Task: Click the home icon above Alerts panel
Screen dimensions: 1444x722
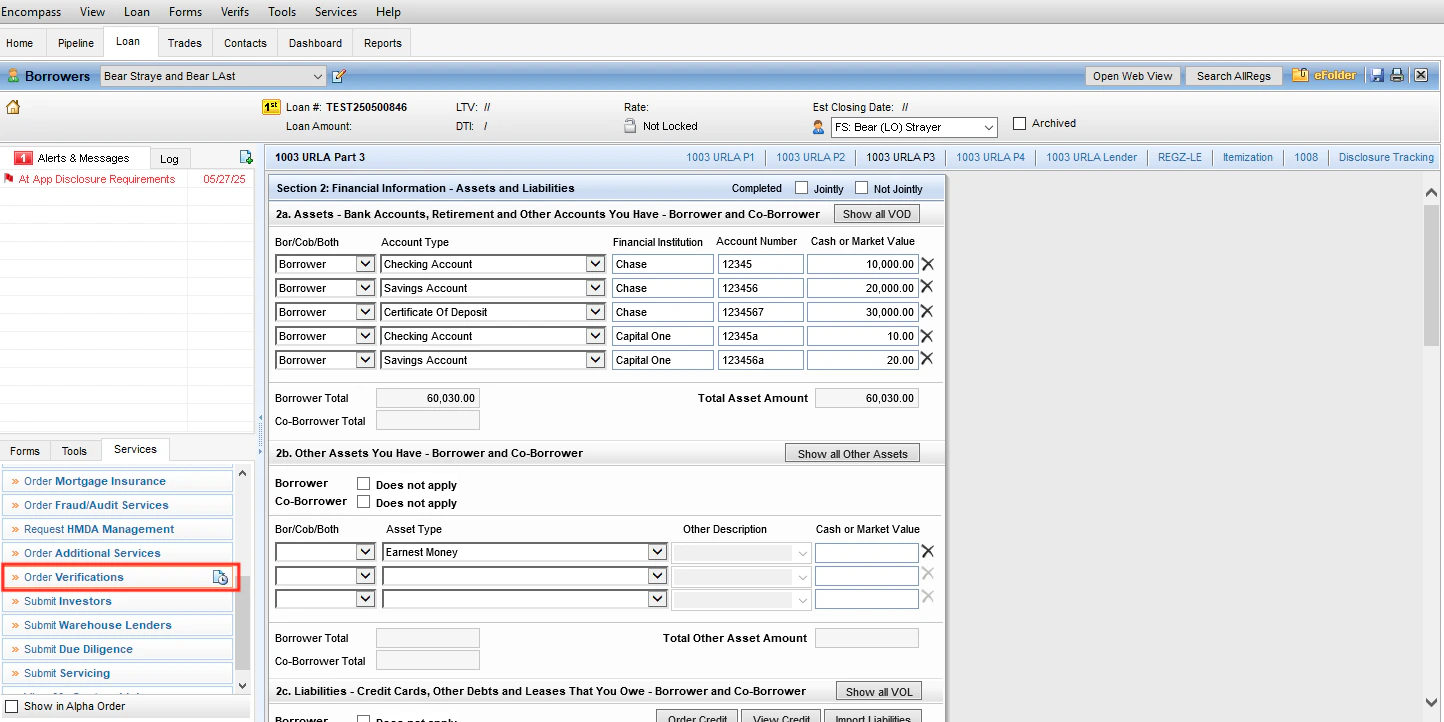Action: [x=13, y=105]
